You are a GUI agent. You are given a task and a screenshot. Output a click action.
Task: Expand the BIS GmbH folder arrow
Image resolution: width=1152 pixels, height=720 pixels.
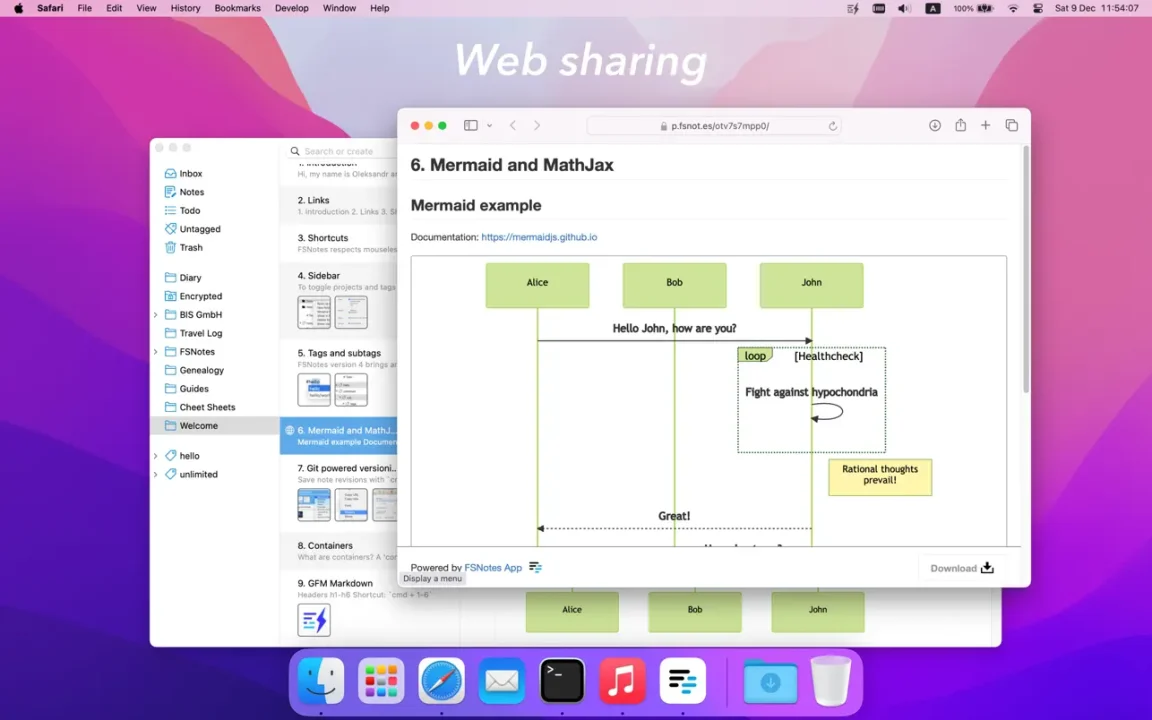click(x=155, y=314)
